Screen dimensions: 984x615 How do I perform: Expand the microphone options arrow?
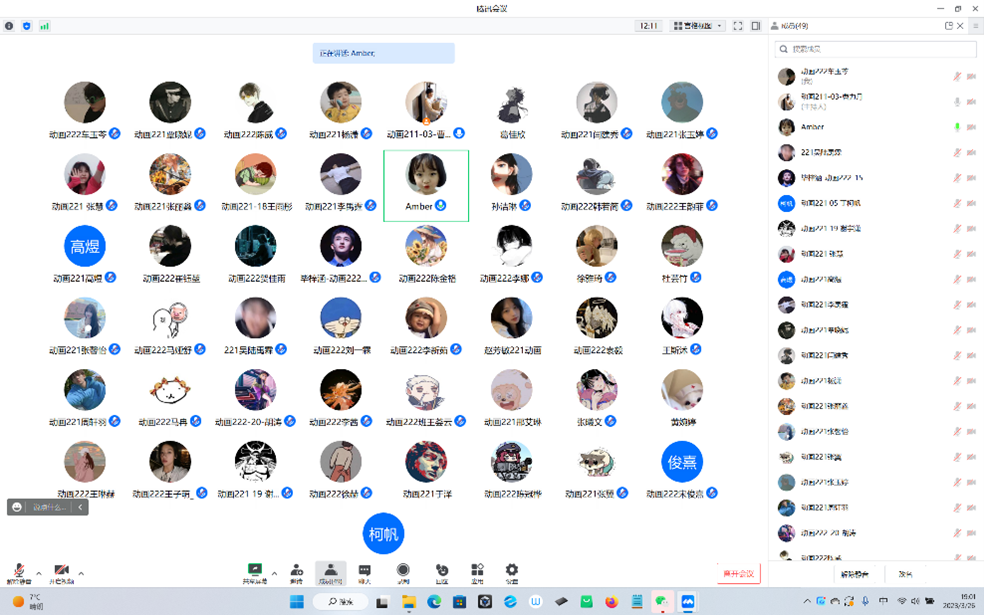[x=39, y=574]
